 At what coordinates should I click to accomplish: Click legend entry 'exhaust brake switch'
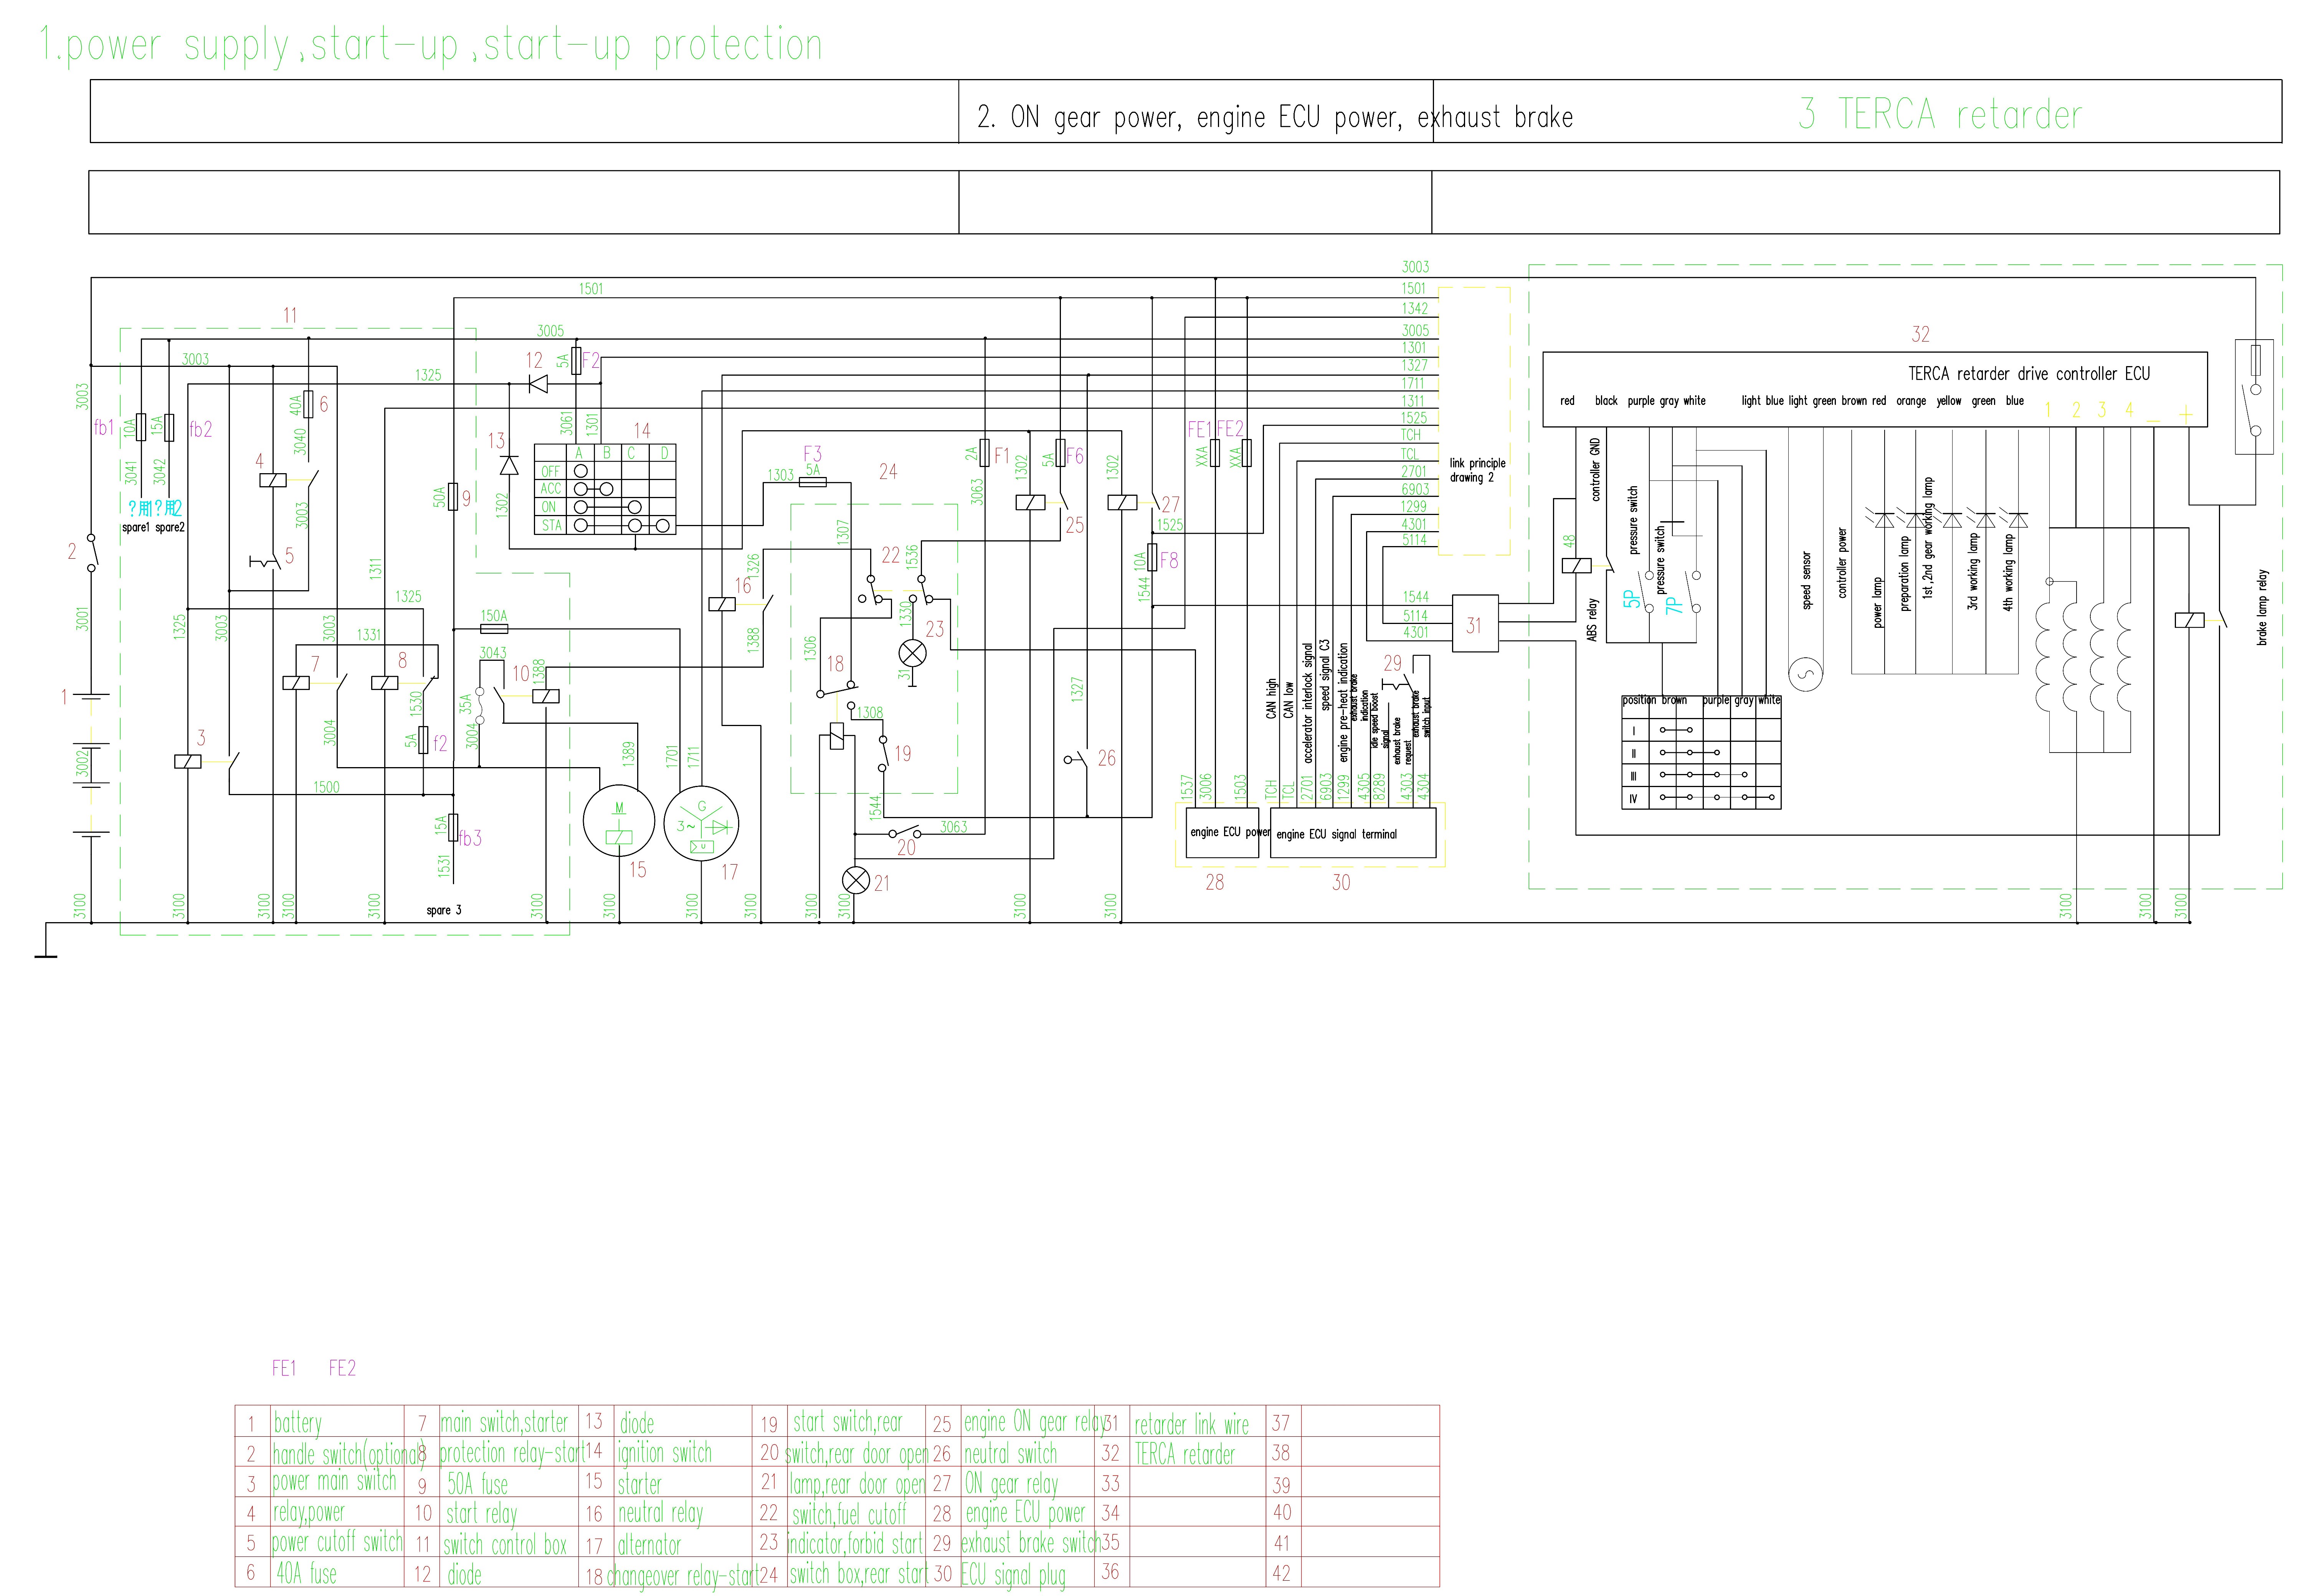point(1031,1543)
